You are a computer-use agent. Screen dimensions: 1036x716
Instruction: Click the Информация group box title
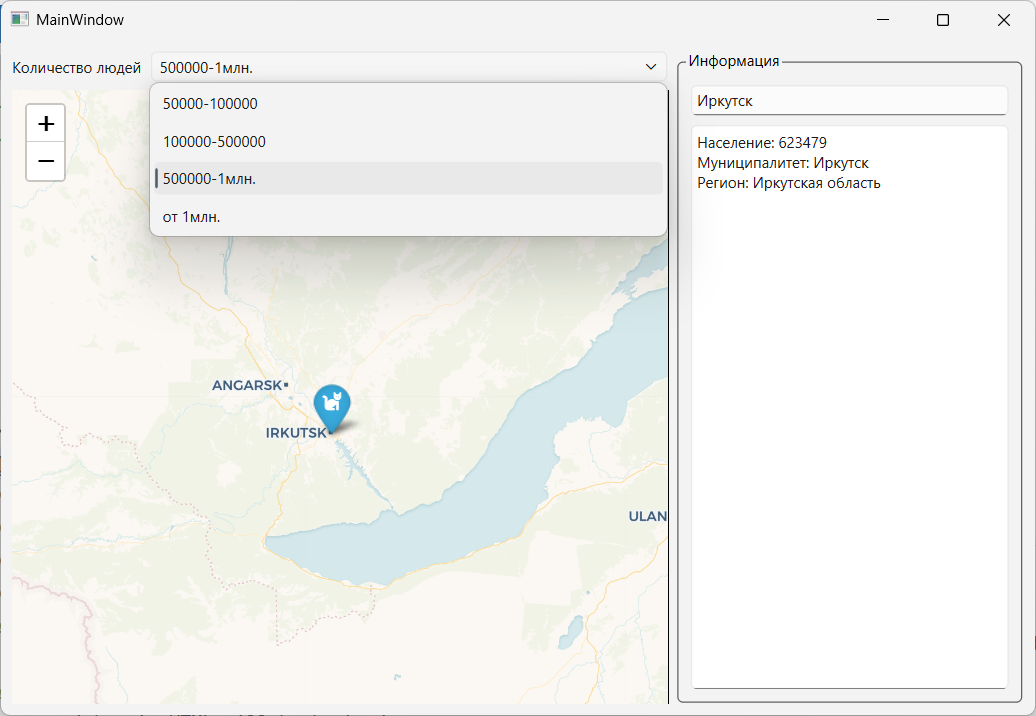point(733,61)
